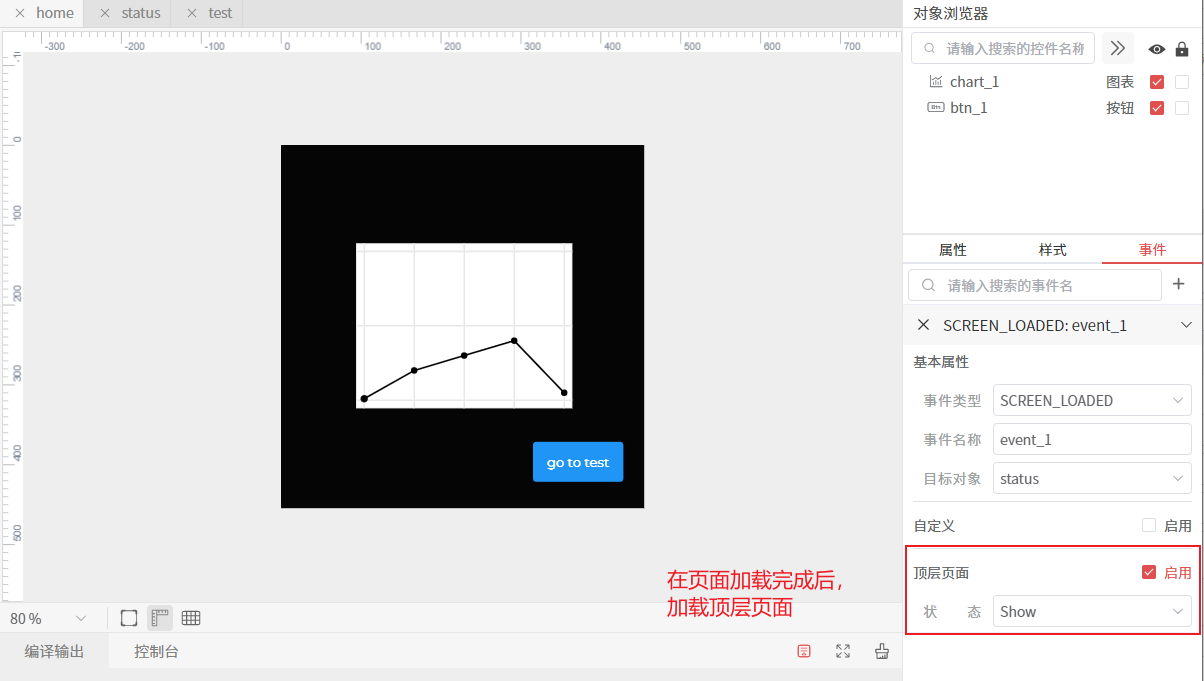1204x681 pixels.
Task: Click the lock header icon
Action: 1182,49
